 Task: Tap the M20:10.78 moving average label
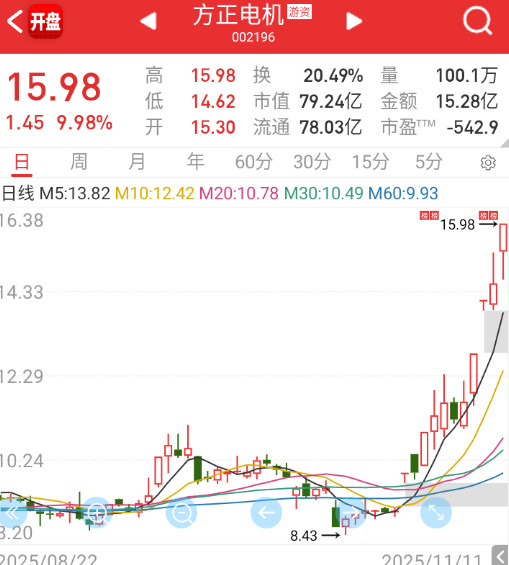[239, 193]
